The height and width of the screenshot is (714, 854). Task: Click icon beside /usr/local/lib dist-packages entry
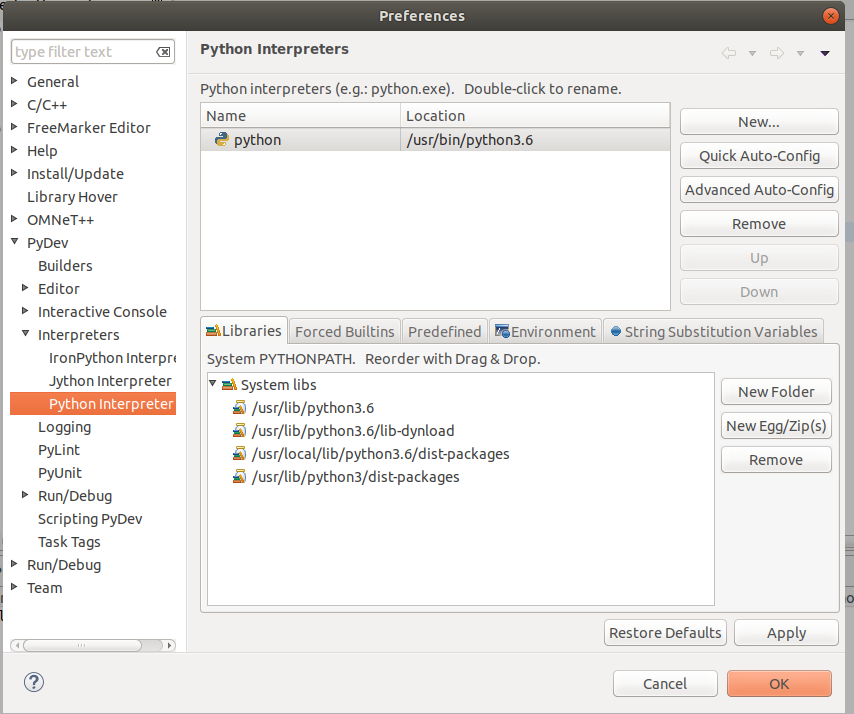pos(239,453)
